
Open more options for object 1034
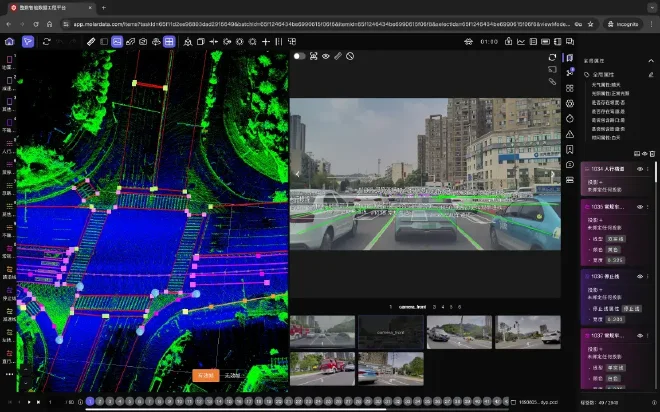(650, 169)
